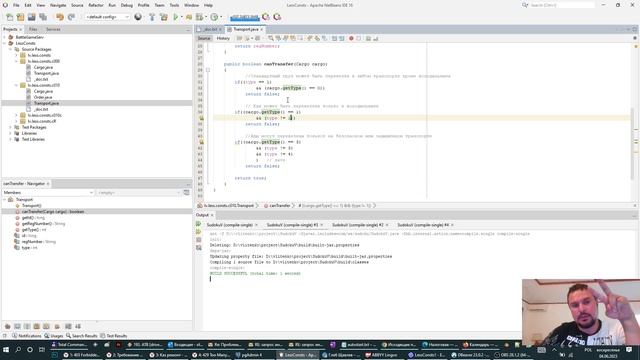Click the stop icon in Output sidebar
The height and width of the screenshot is (360, 640).
(199, 240)
